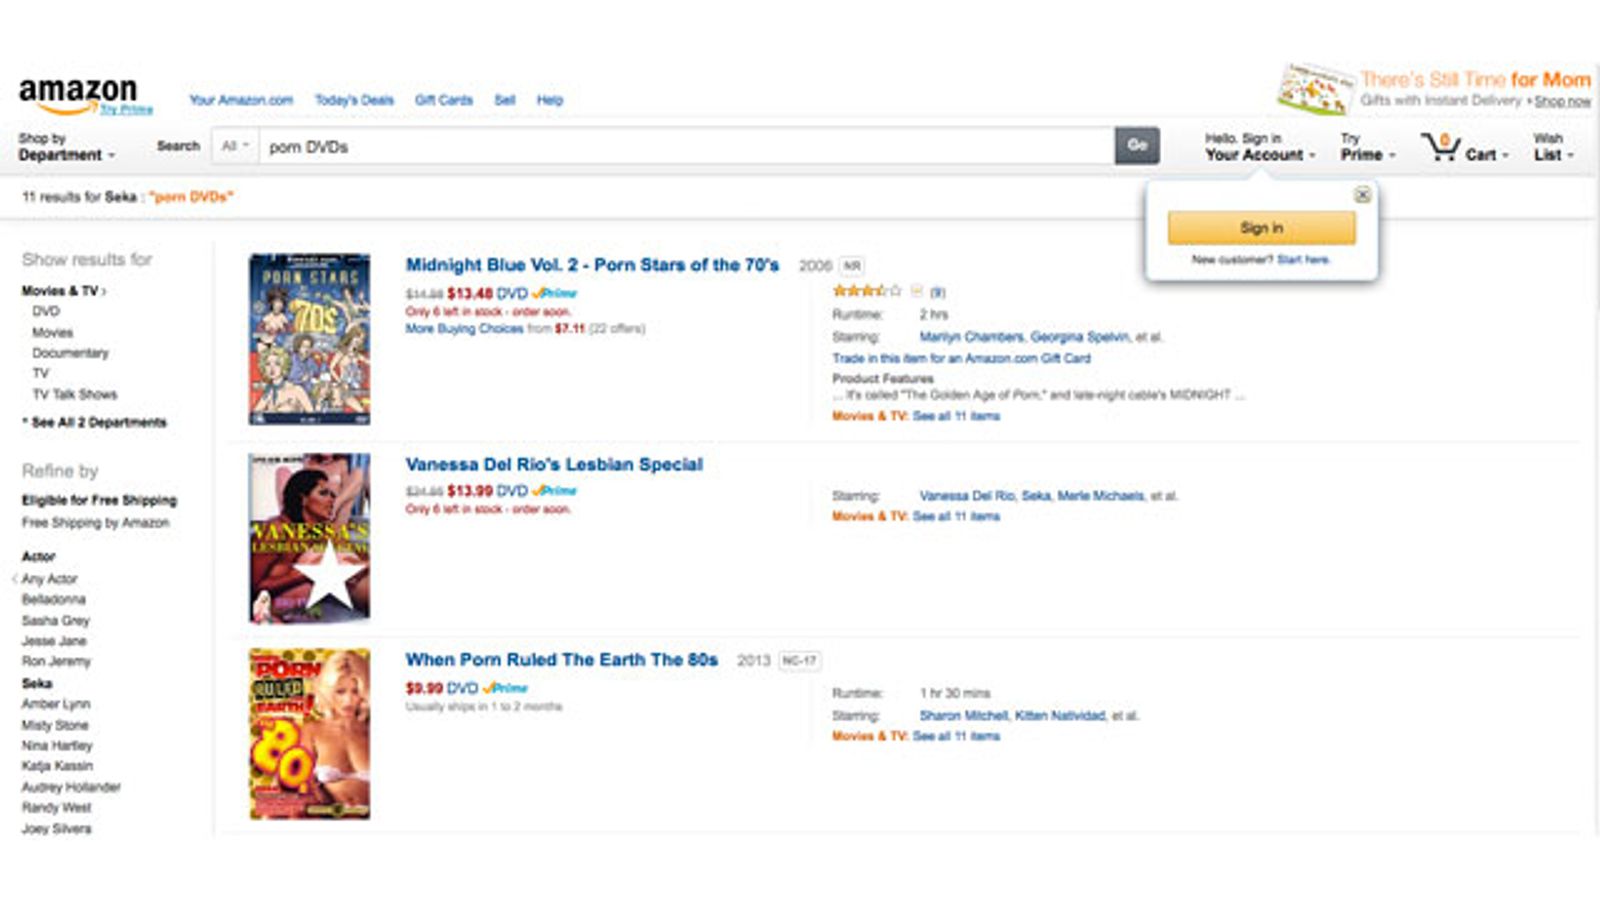Image resolution: width=1600 pixels, height=900 pixels.
Task: Open the search category All dropdown
Action: click(x=235, y=146)
